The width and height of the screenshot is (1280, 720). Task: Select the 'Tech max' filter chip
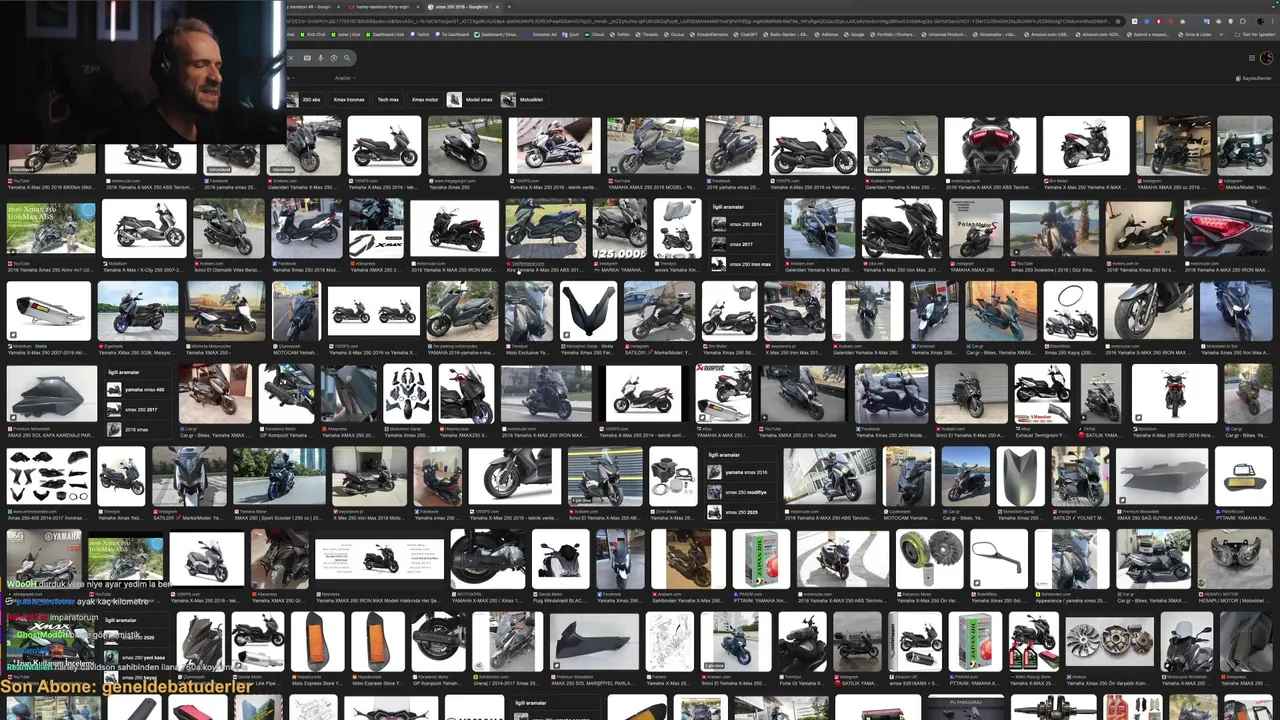388,100
